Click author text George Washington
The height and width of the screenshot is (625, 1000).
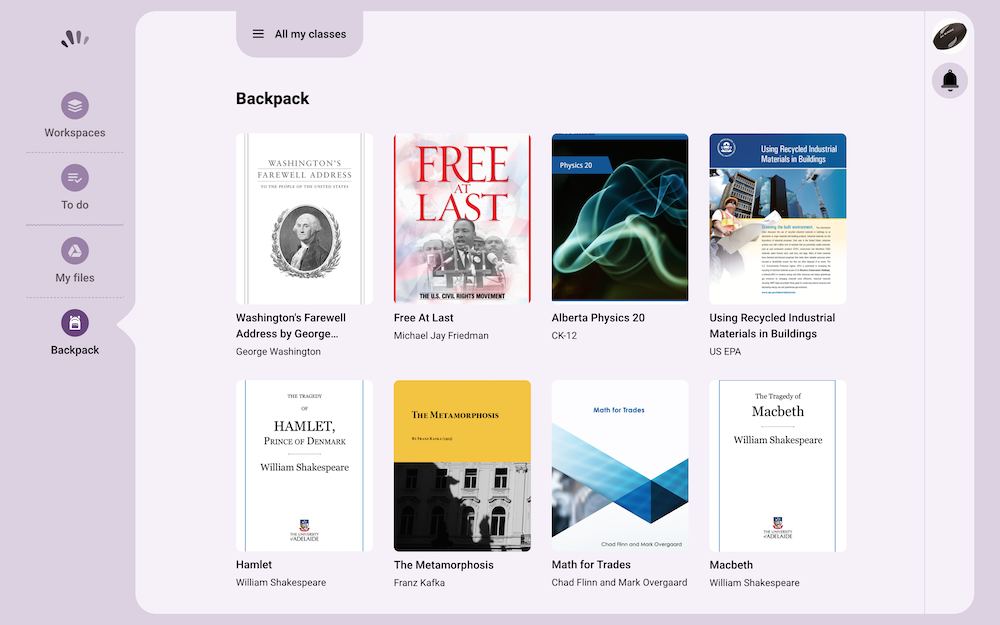pos(278,351)
